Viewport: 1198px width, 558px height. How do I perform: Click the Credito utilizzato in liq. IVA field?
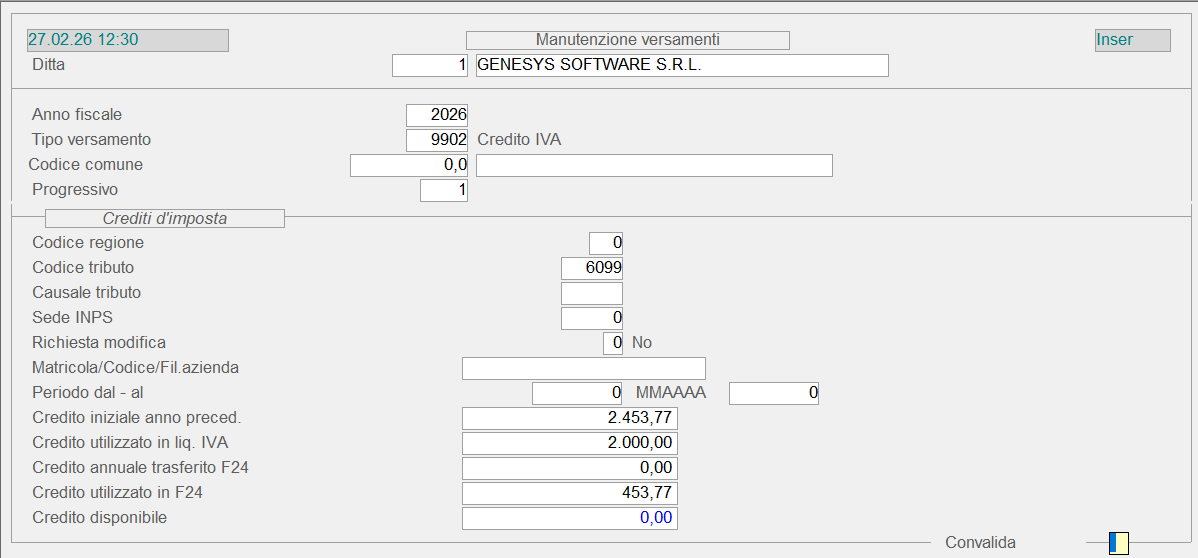570,443
